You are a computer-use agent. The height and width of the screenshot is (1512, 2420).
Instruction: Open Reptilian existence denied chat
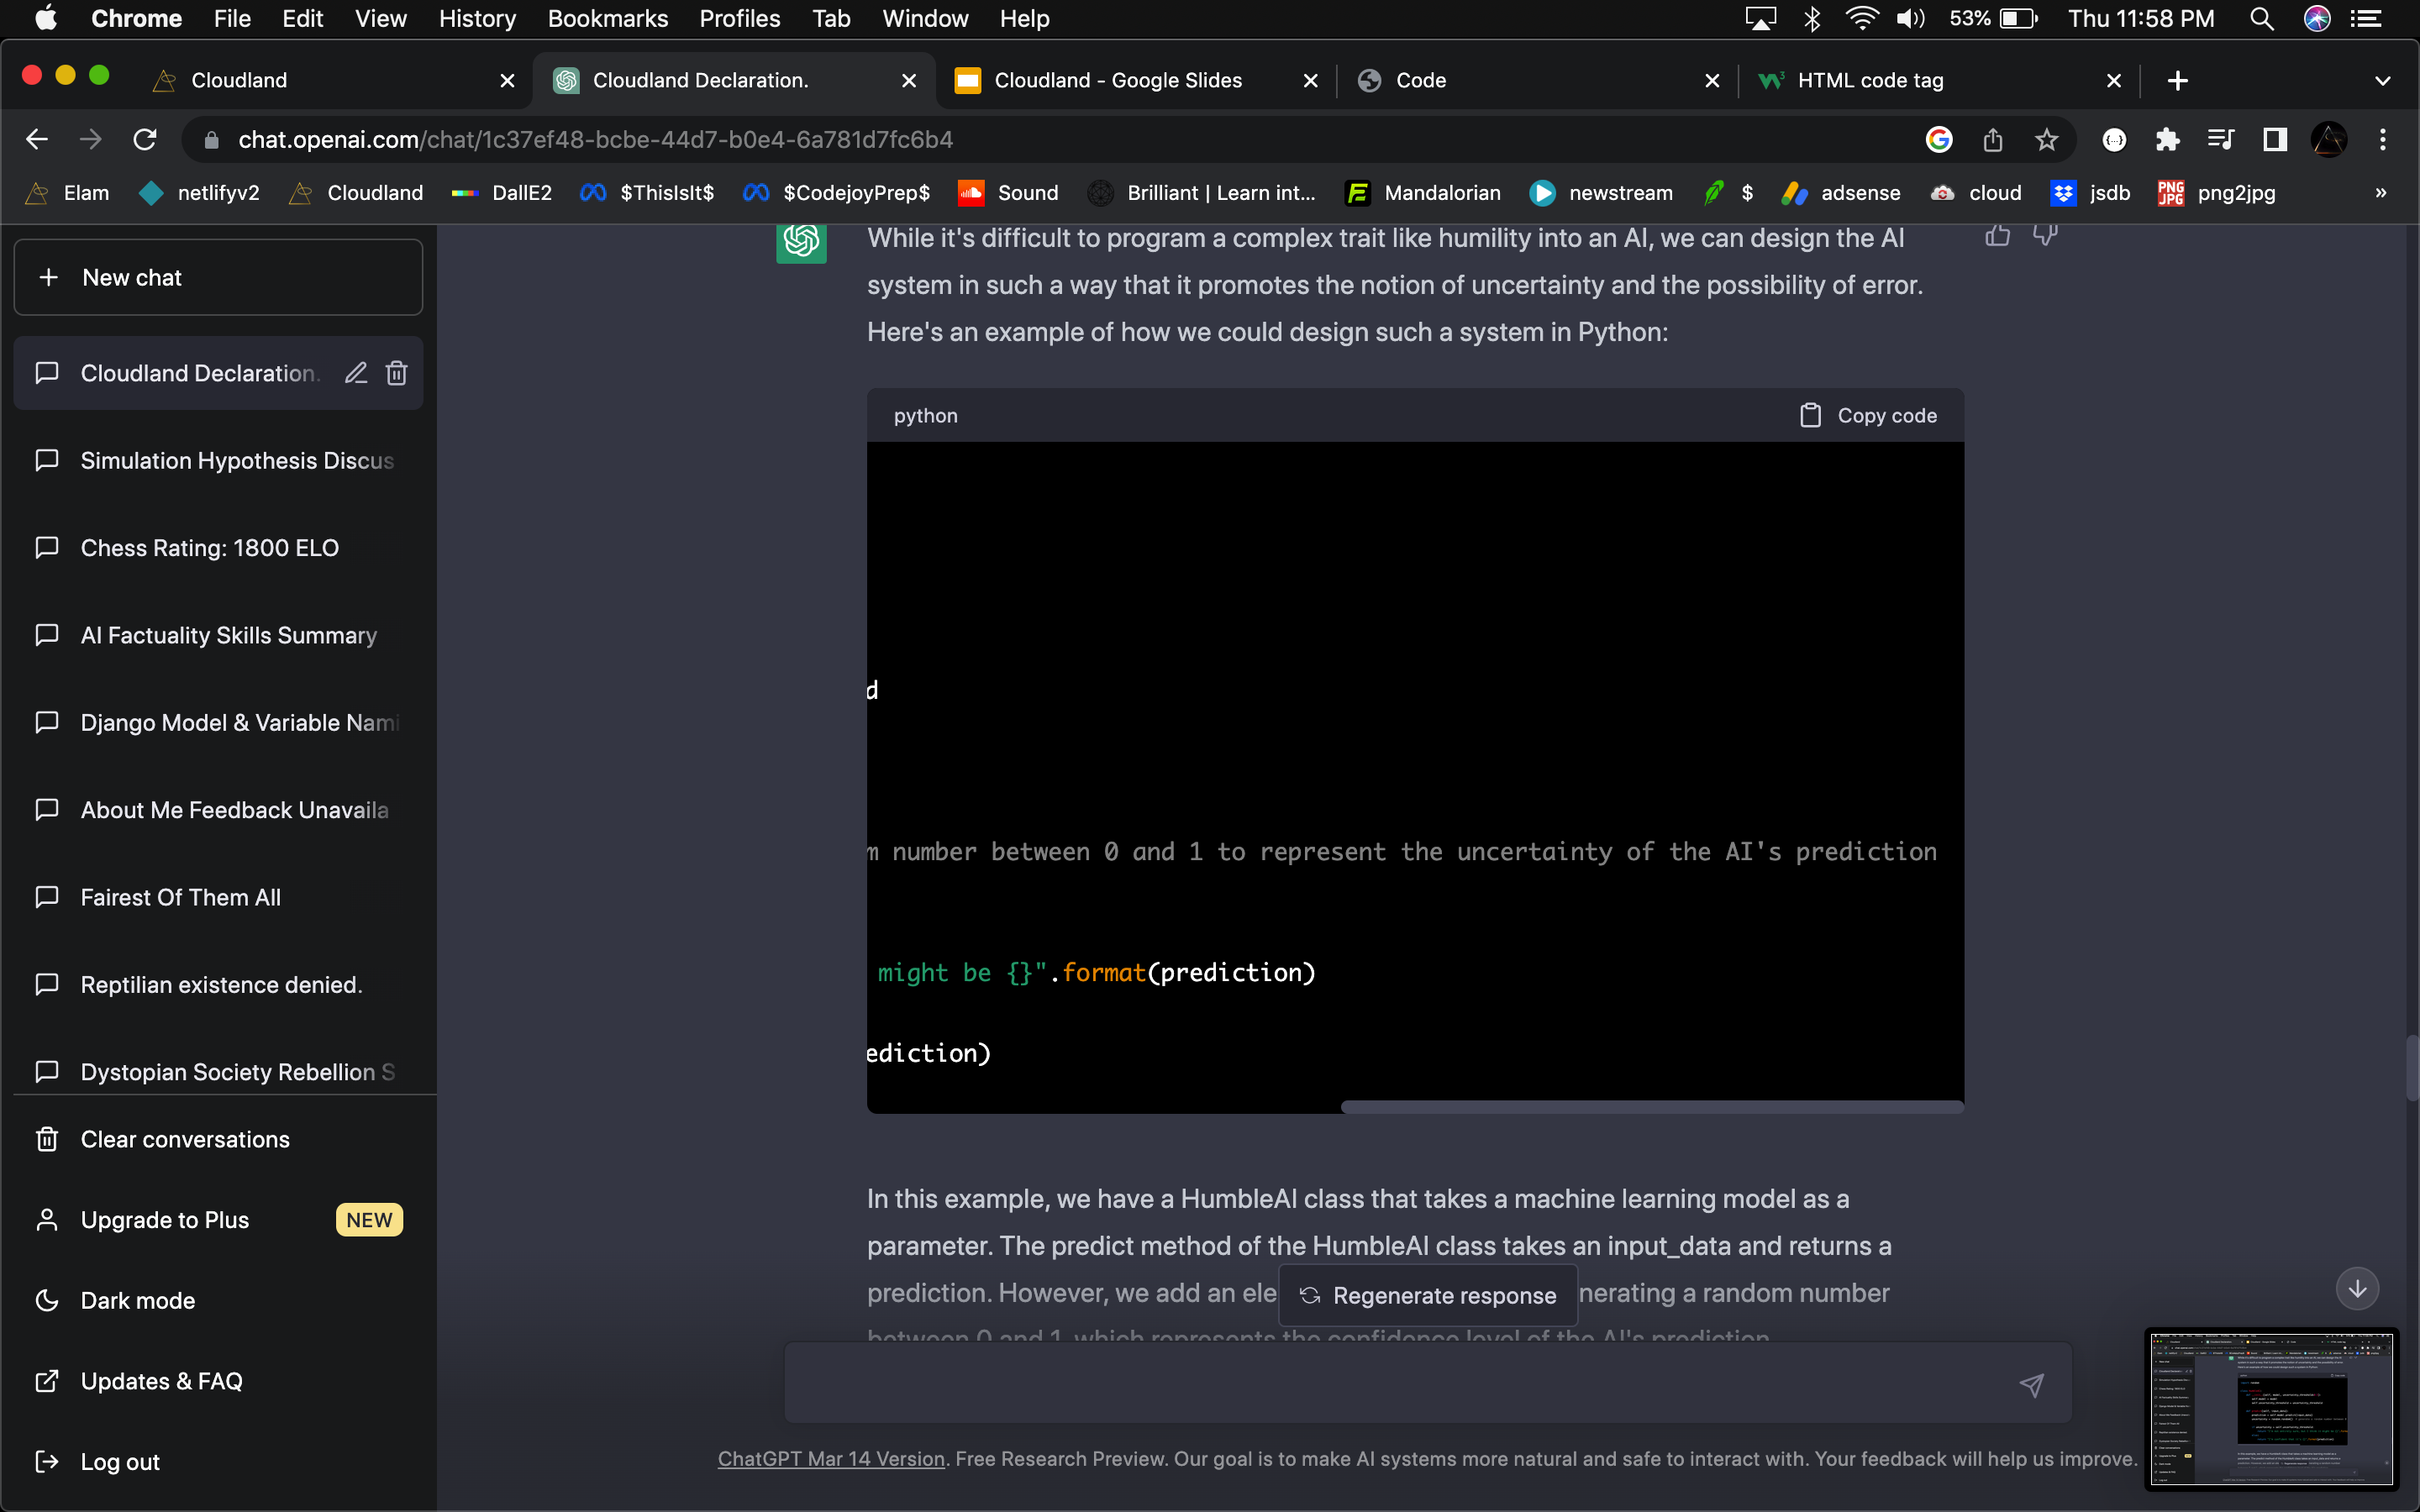(x=218, y=984)
